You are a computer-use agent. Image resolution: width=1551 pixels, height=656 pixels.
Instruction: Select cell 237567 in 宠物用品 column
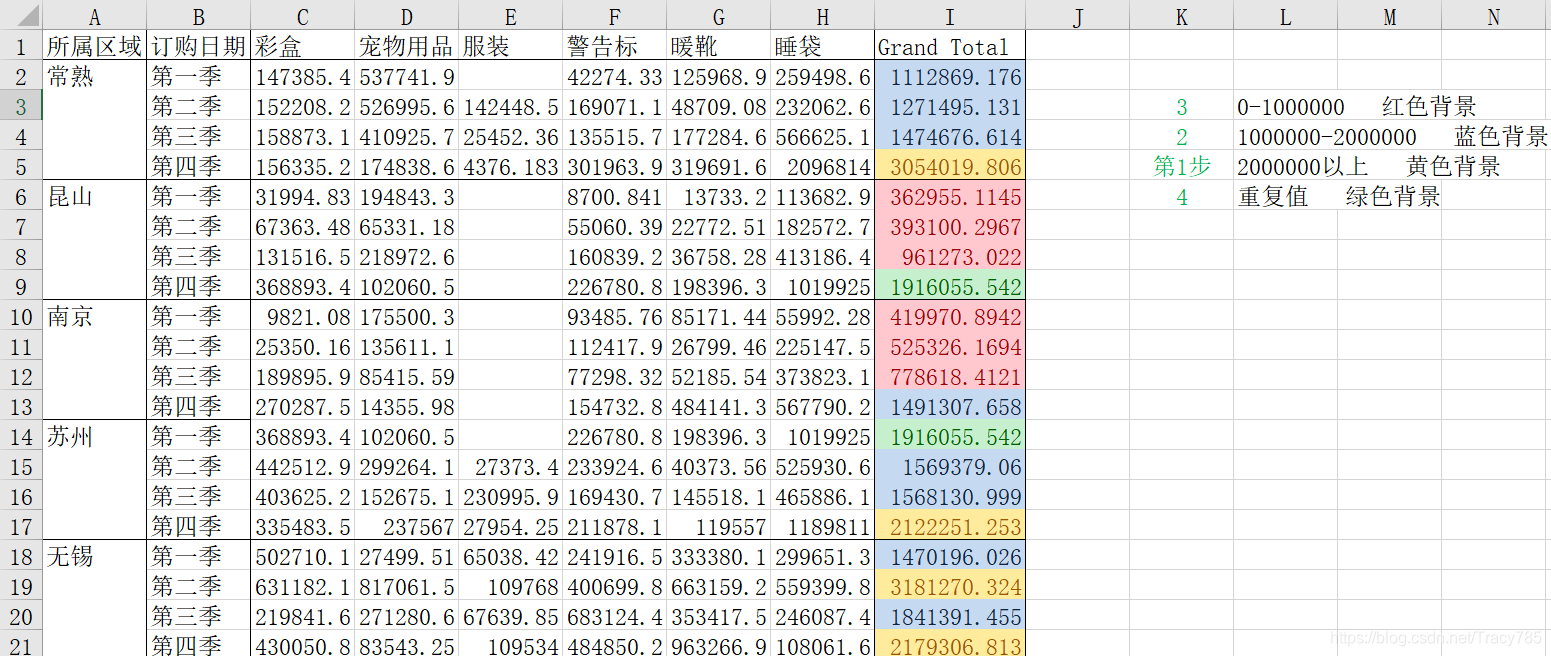tap(407, 527)
